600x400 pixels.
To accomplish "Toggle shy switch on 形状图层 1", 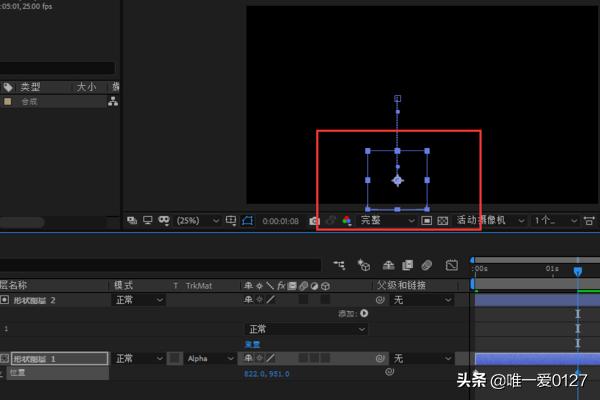I will pyautogui.click(x=248, y=358).
